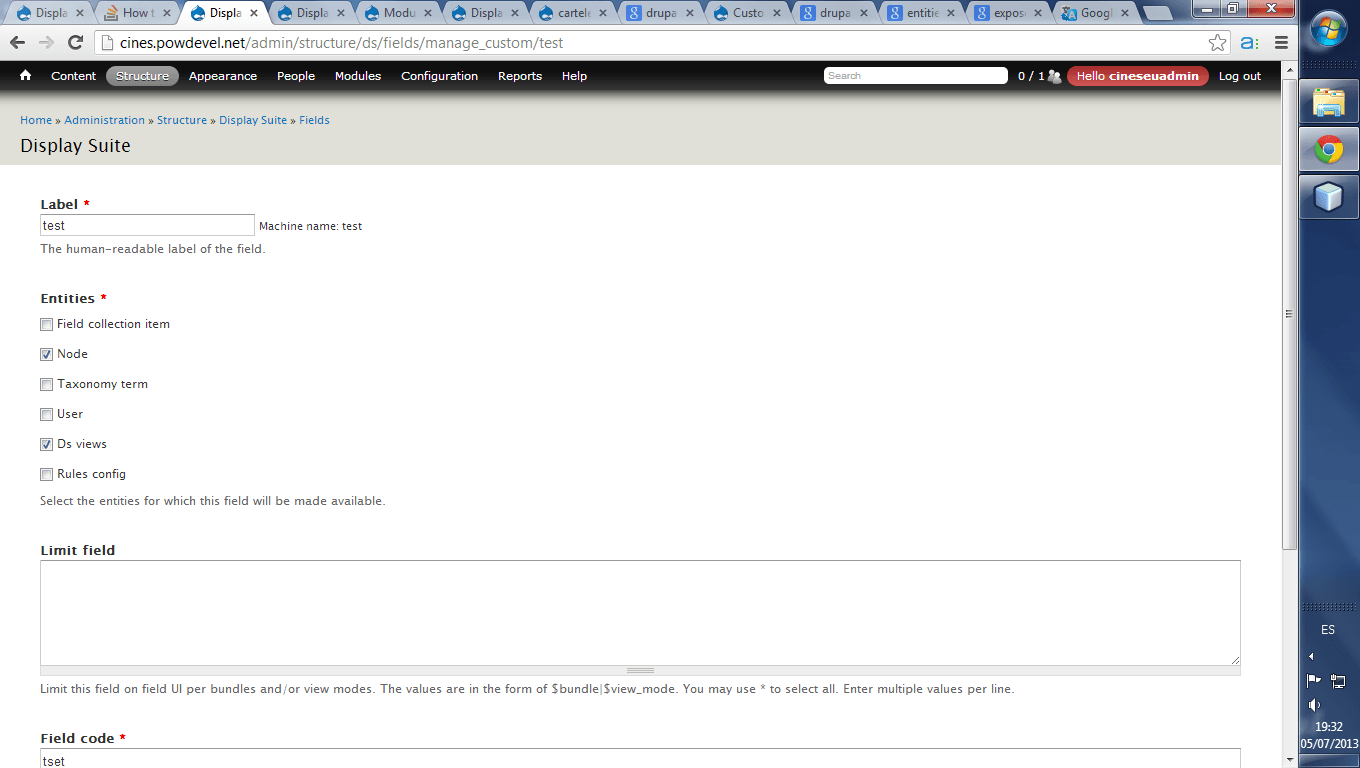This screenshot has width=1360, height=768.
Task: Check the Taxonomy term checkbox
Action: point(46,384)
